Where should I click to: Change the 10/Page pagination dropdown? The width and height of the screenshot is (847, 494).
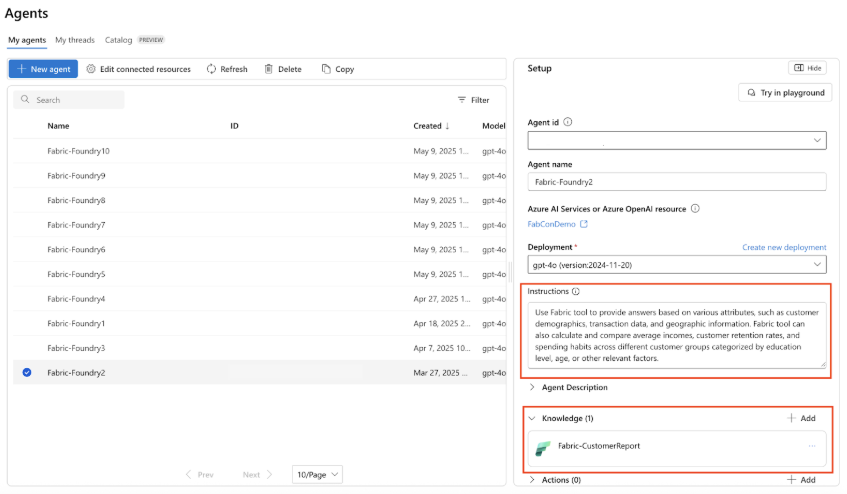[318, 474]
